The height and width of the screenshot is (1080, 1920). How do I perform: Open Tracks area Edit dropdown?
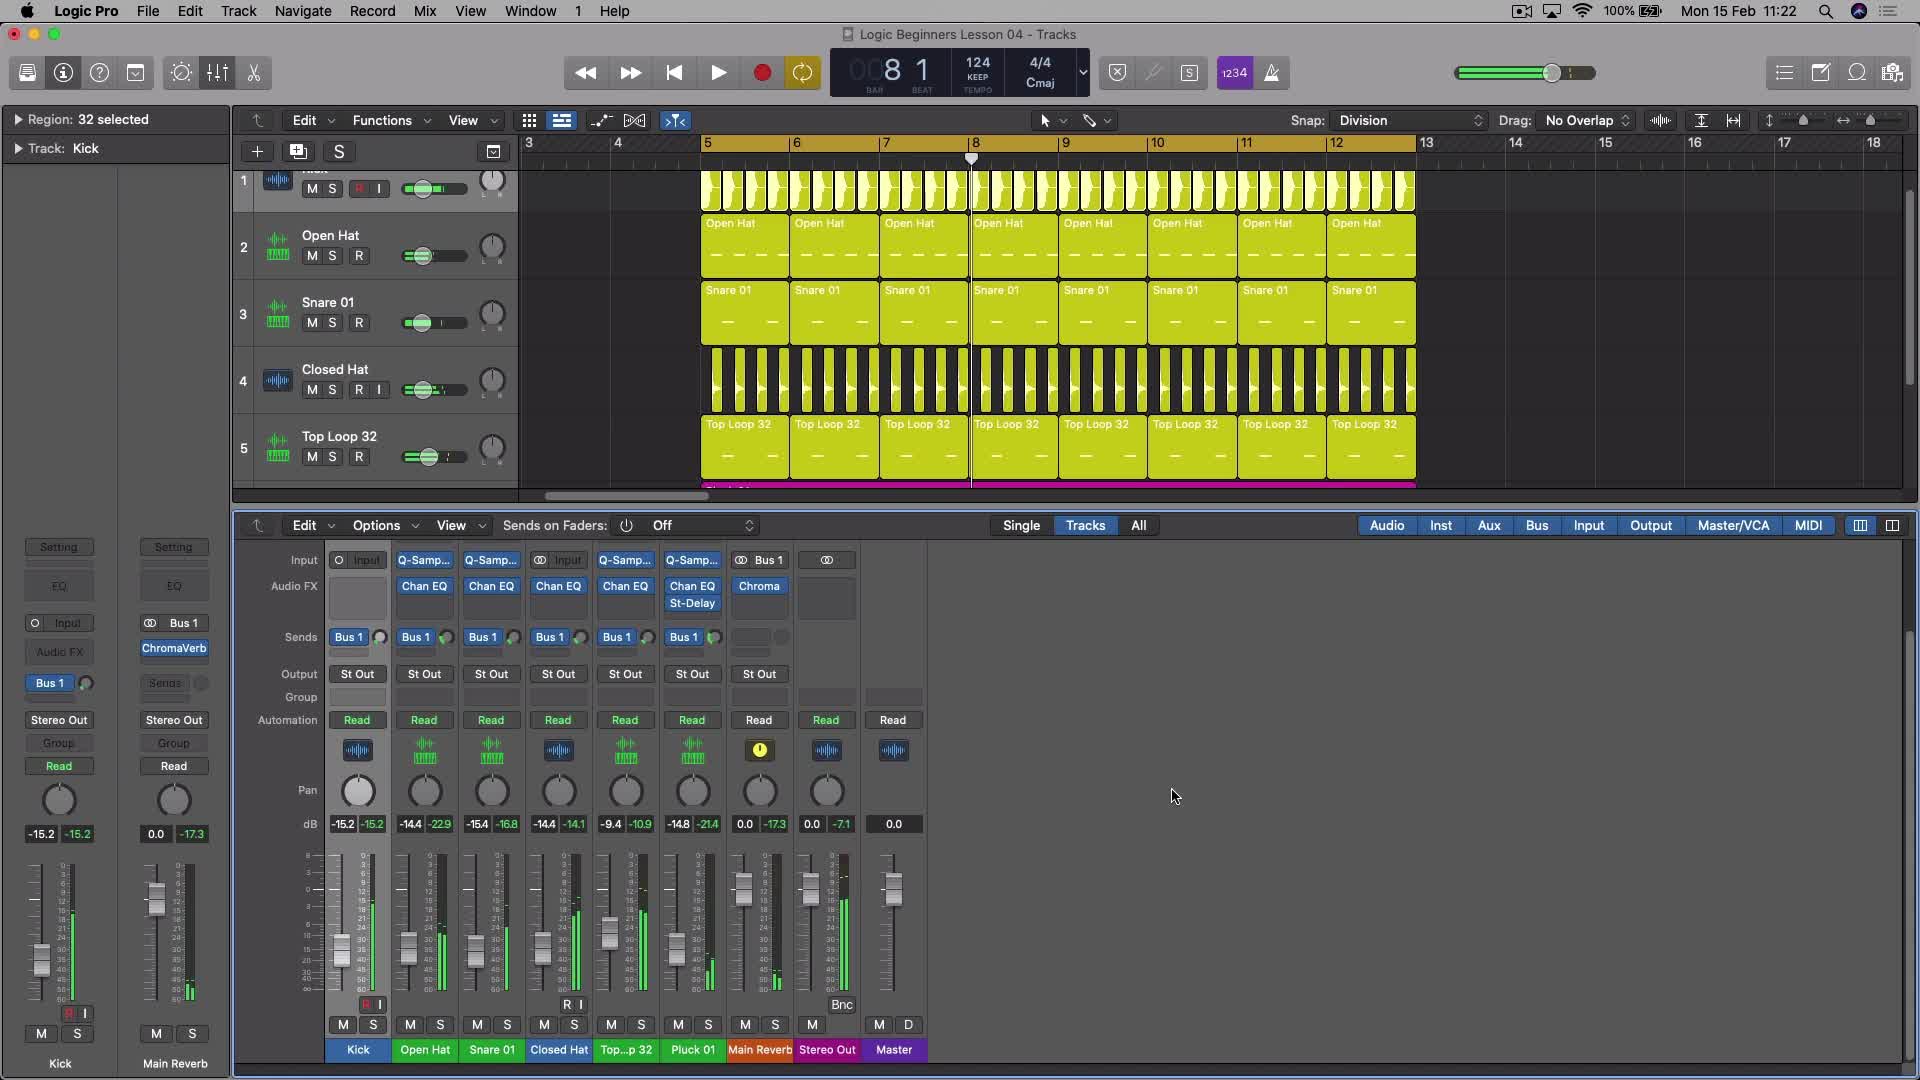313,121
